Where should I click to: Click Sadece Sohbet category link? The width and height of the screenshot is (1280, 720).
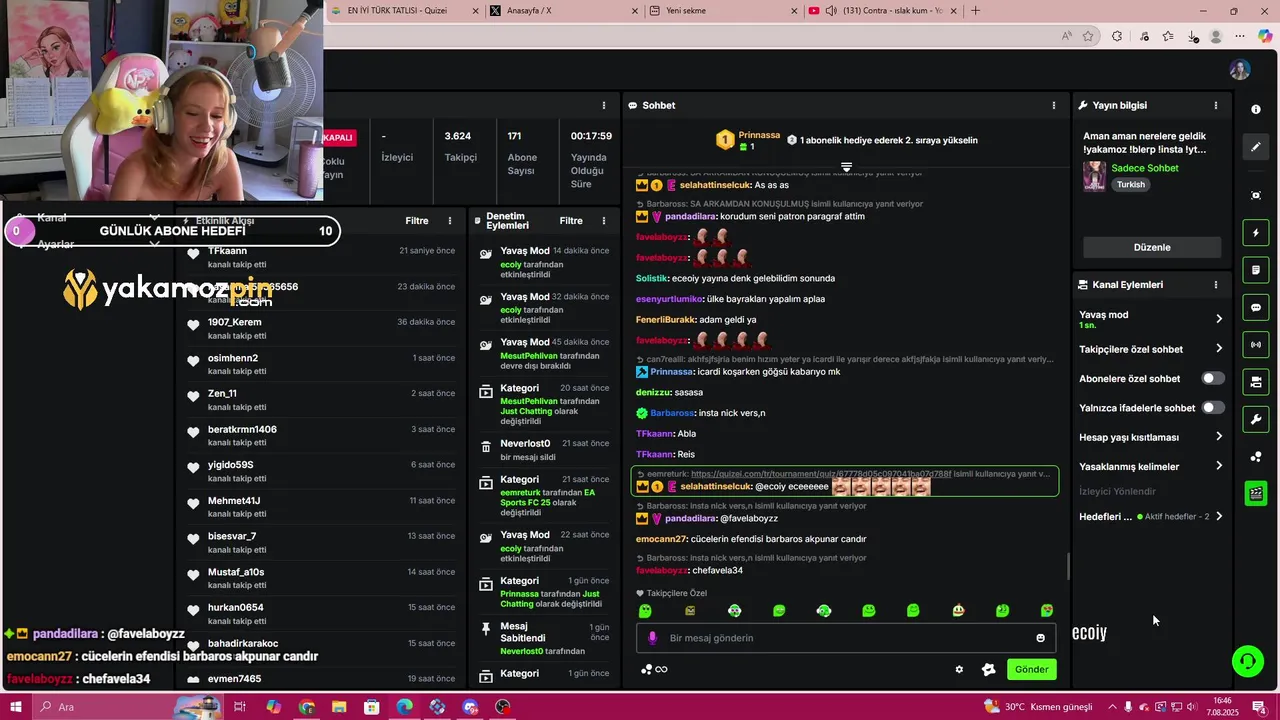(x=1145, y=168)
